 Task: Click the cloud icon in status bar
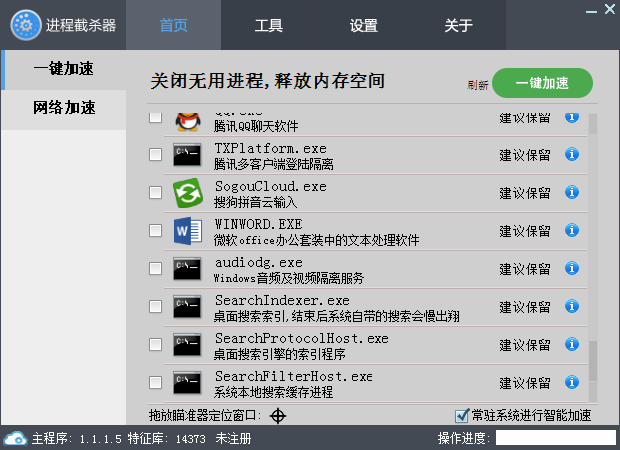(15, 438)
